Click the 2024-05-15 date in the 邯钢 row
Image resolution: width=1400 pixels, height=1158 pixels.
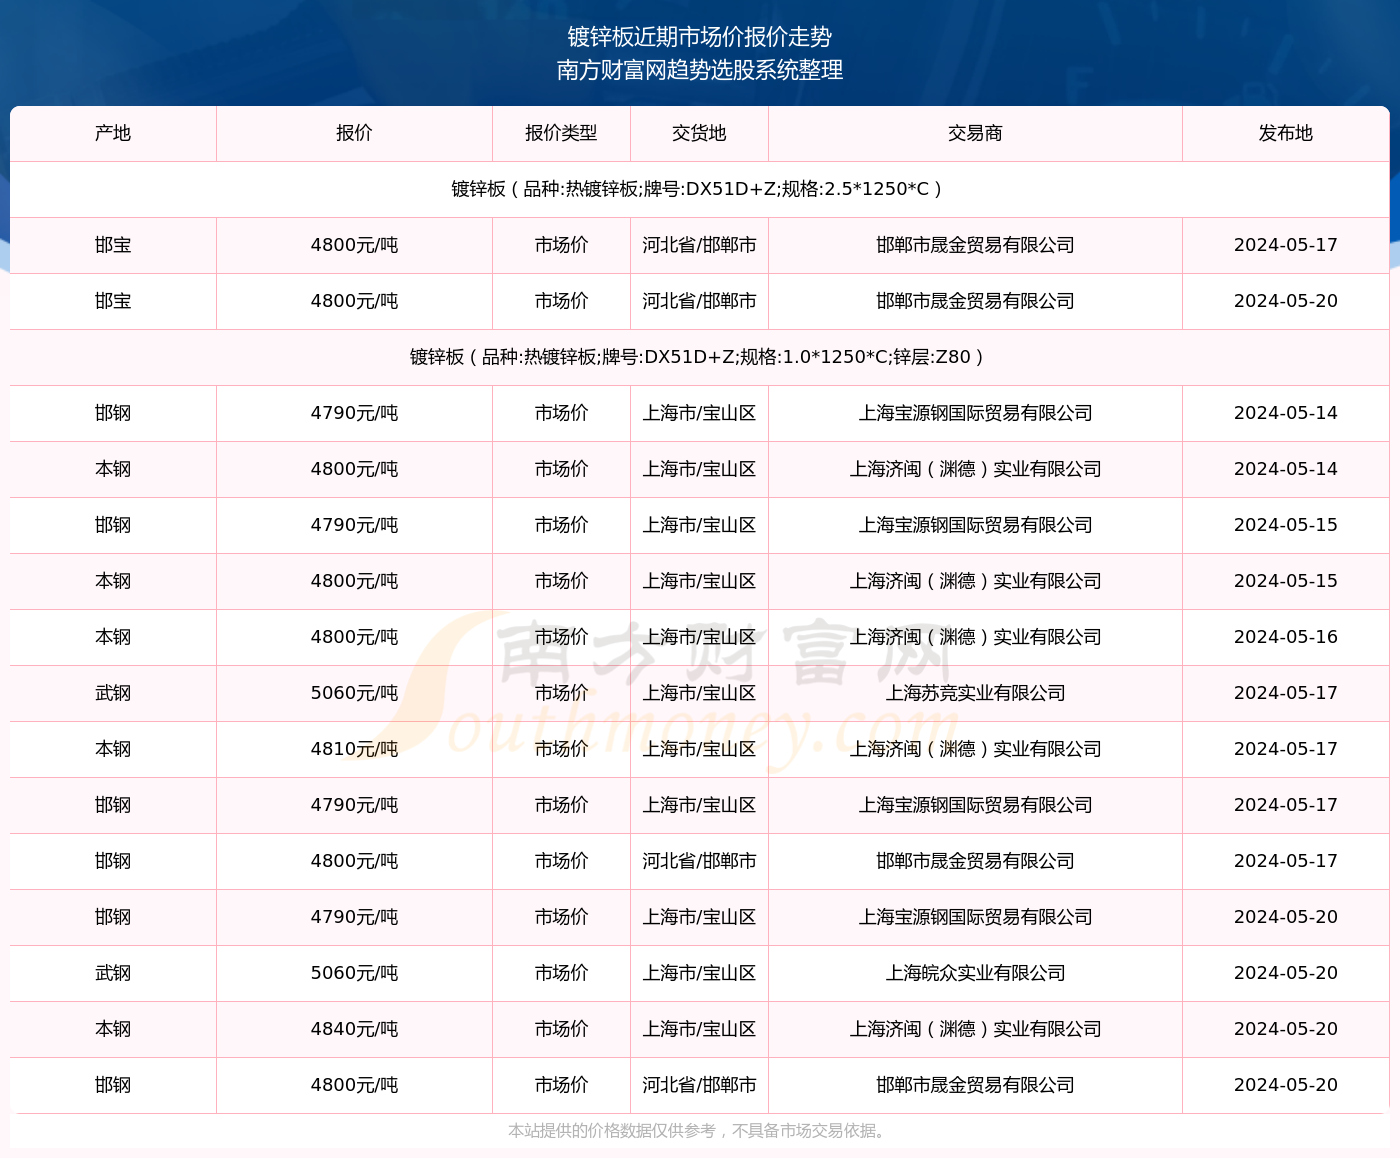point(1285,525)
